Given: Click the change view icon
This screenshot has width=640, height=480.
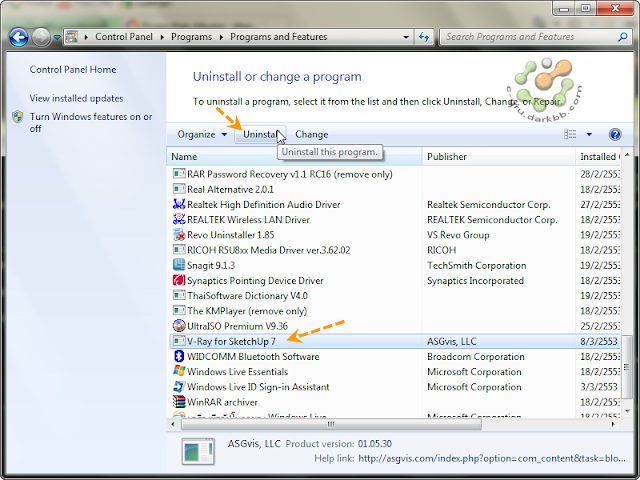Looking at the screenshot, I should (570, 134).
